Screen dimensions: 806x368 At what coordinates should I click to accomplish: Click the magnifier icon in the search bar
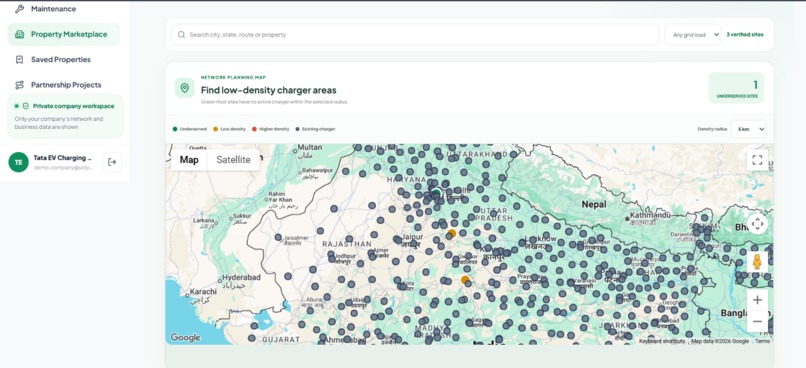pos(181,35)
